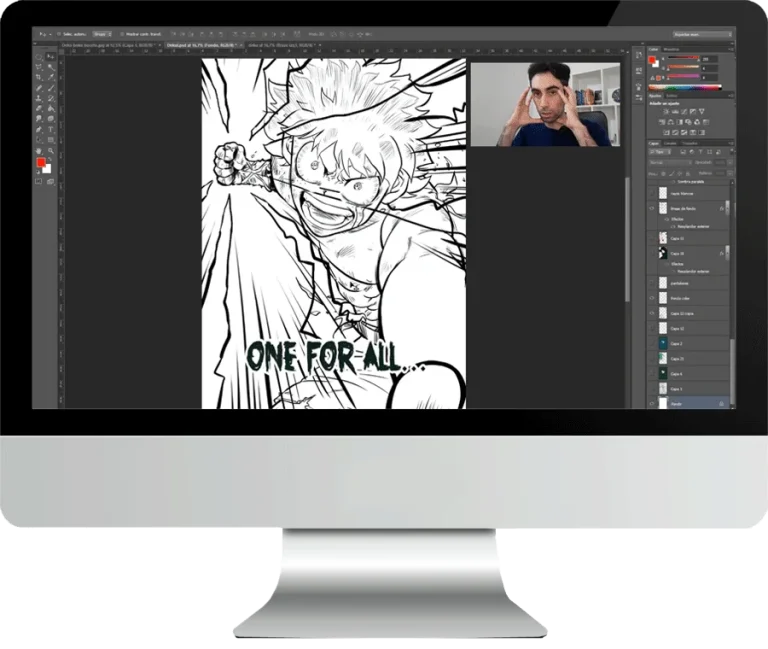The width and height of the screenshot is (768, 649).
Task: Select the Brush tool
Action: click(x=50, y=88)
